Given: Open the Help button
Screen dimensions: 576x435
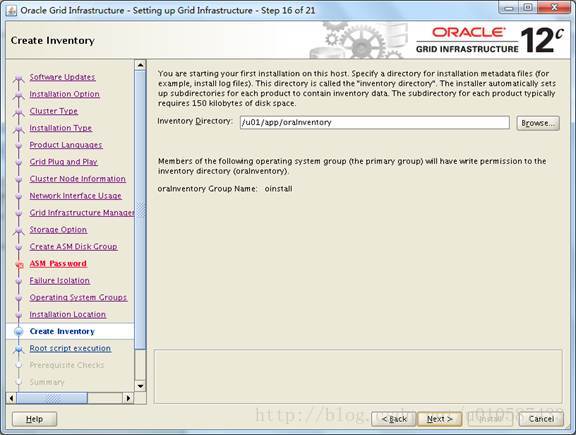Looking at the screenshot, I should tap(35, 419).
